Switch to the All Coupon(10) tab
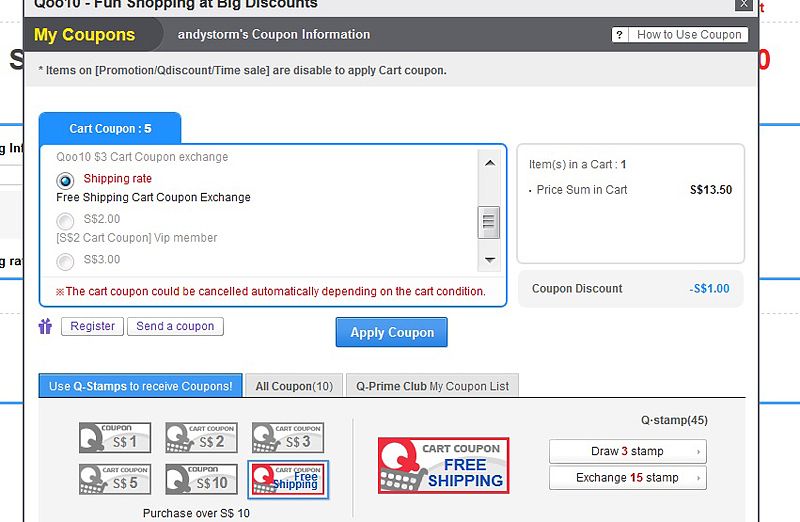Viewport: 800px width, 522px height. click(294, 386)
